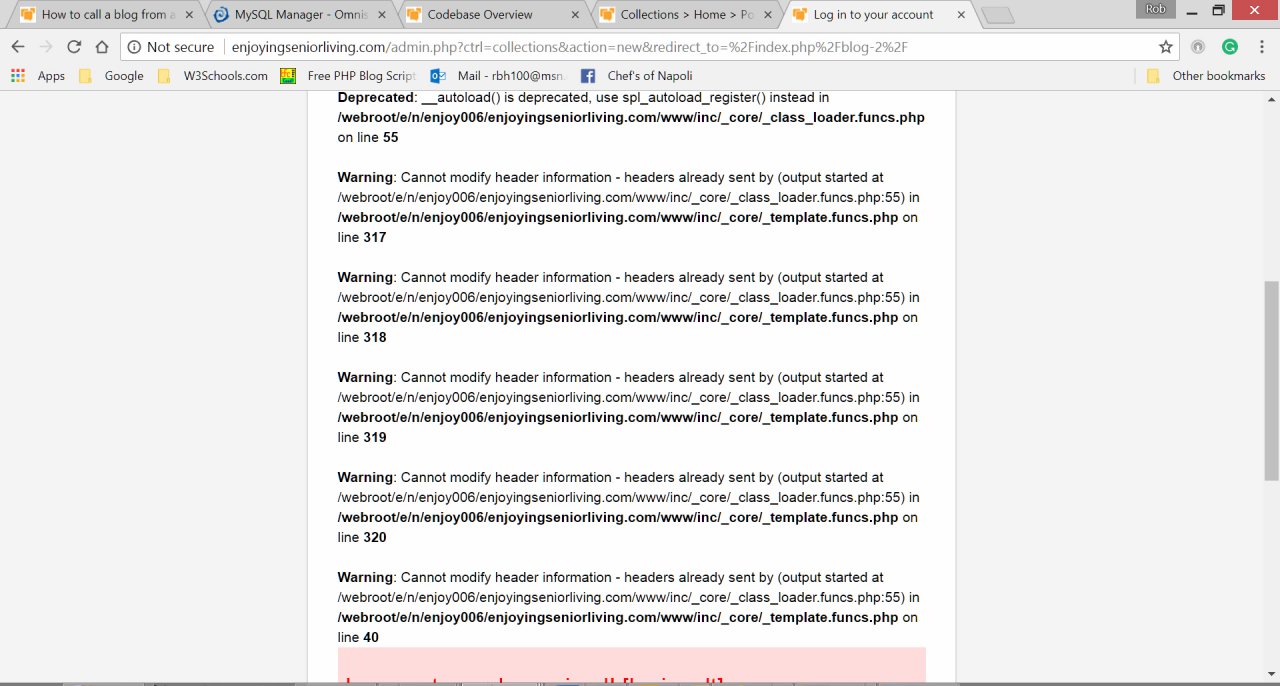Screen dimensions: 1280x686
Task: View Not secure site information
Action: (x=170, y=47)
